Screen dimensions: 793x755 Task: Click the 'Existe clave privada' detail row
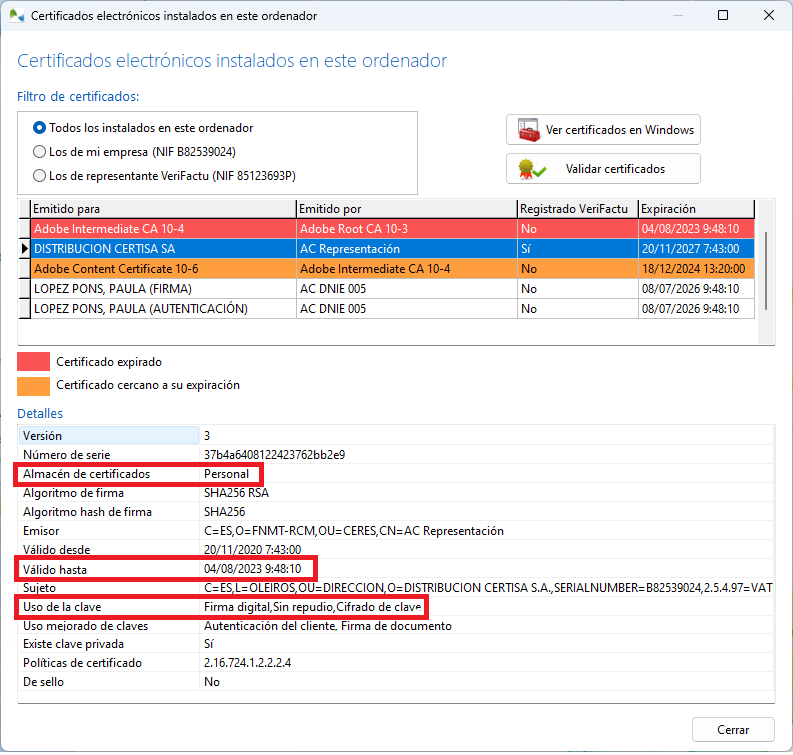[x=396, y=644]
